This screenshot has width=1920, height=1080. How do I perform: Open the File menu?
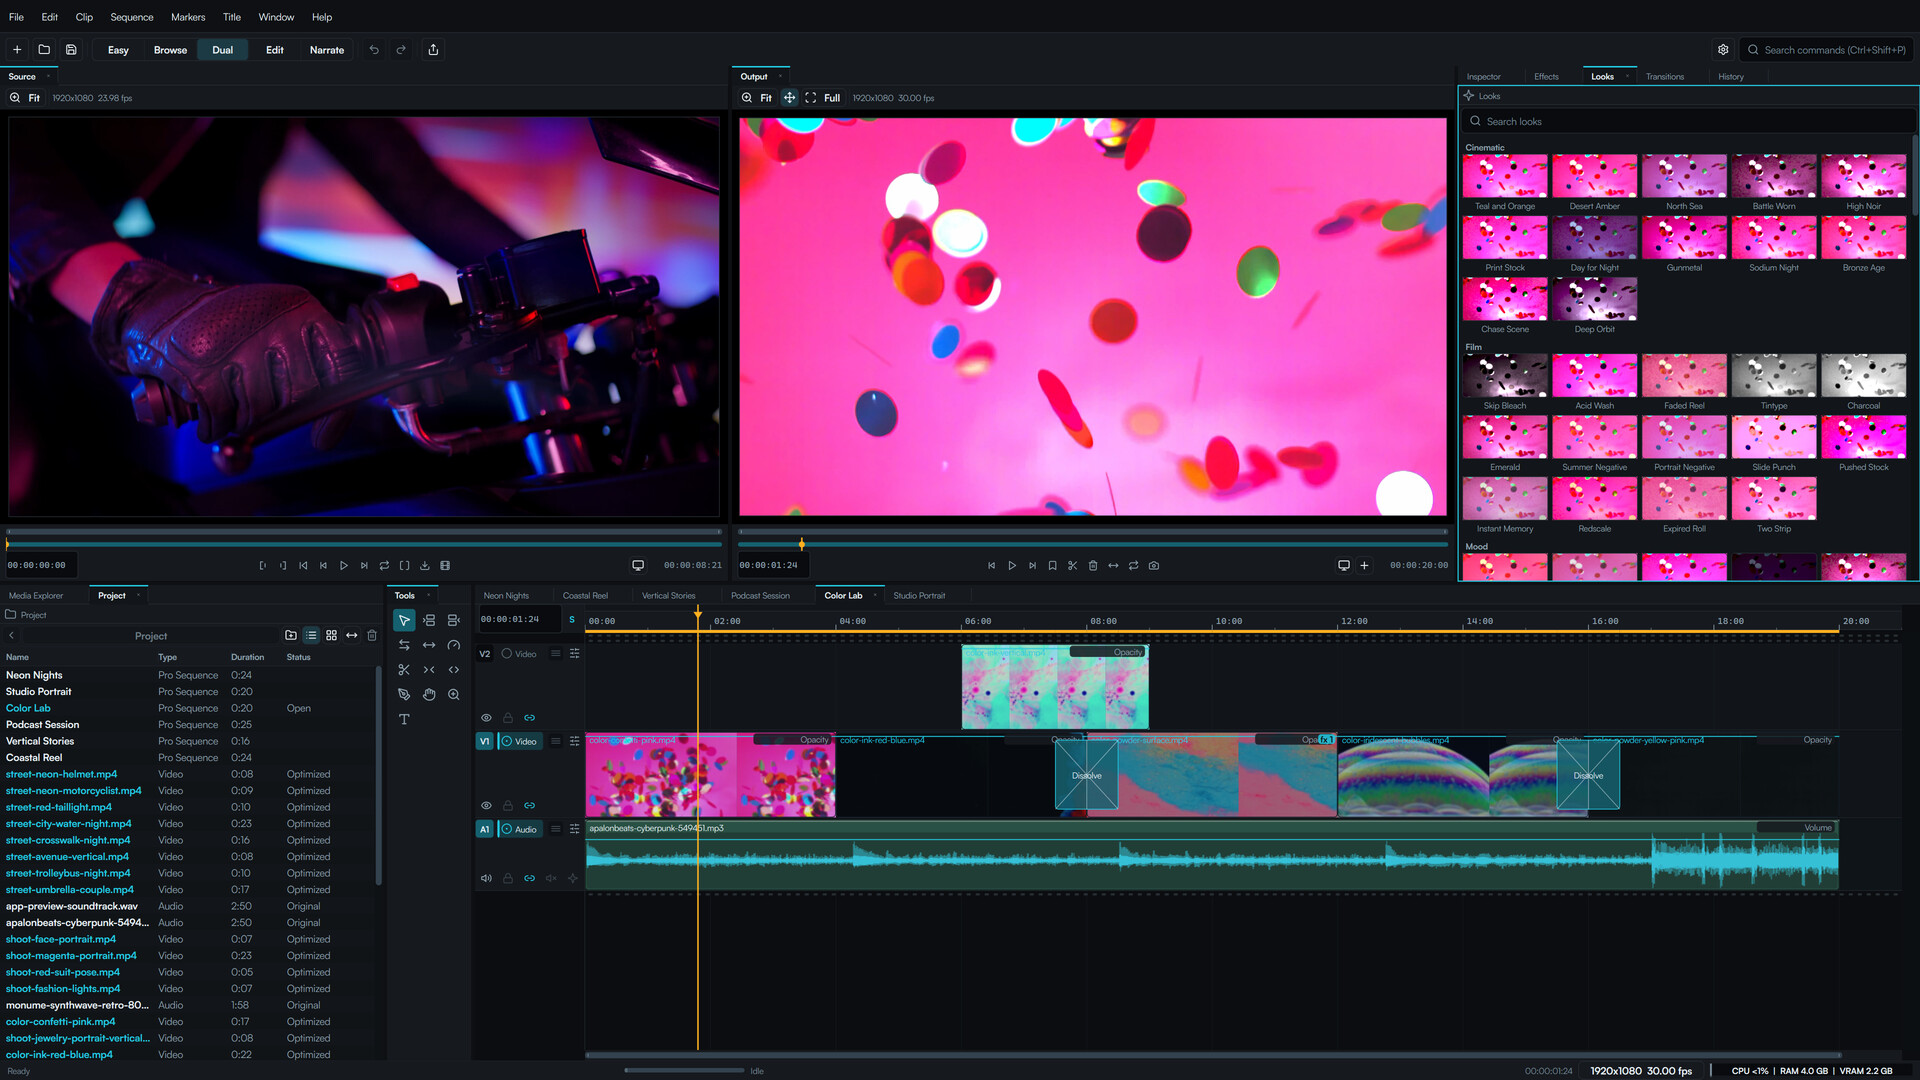pos(16,17)
